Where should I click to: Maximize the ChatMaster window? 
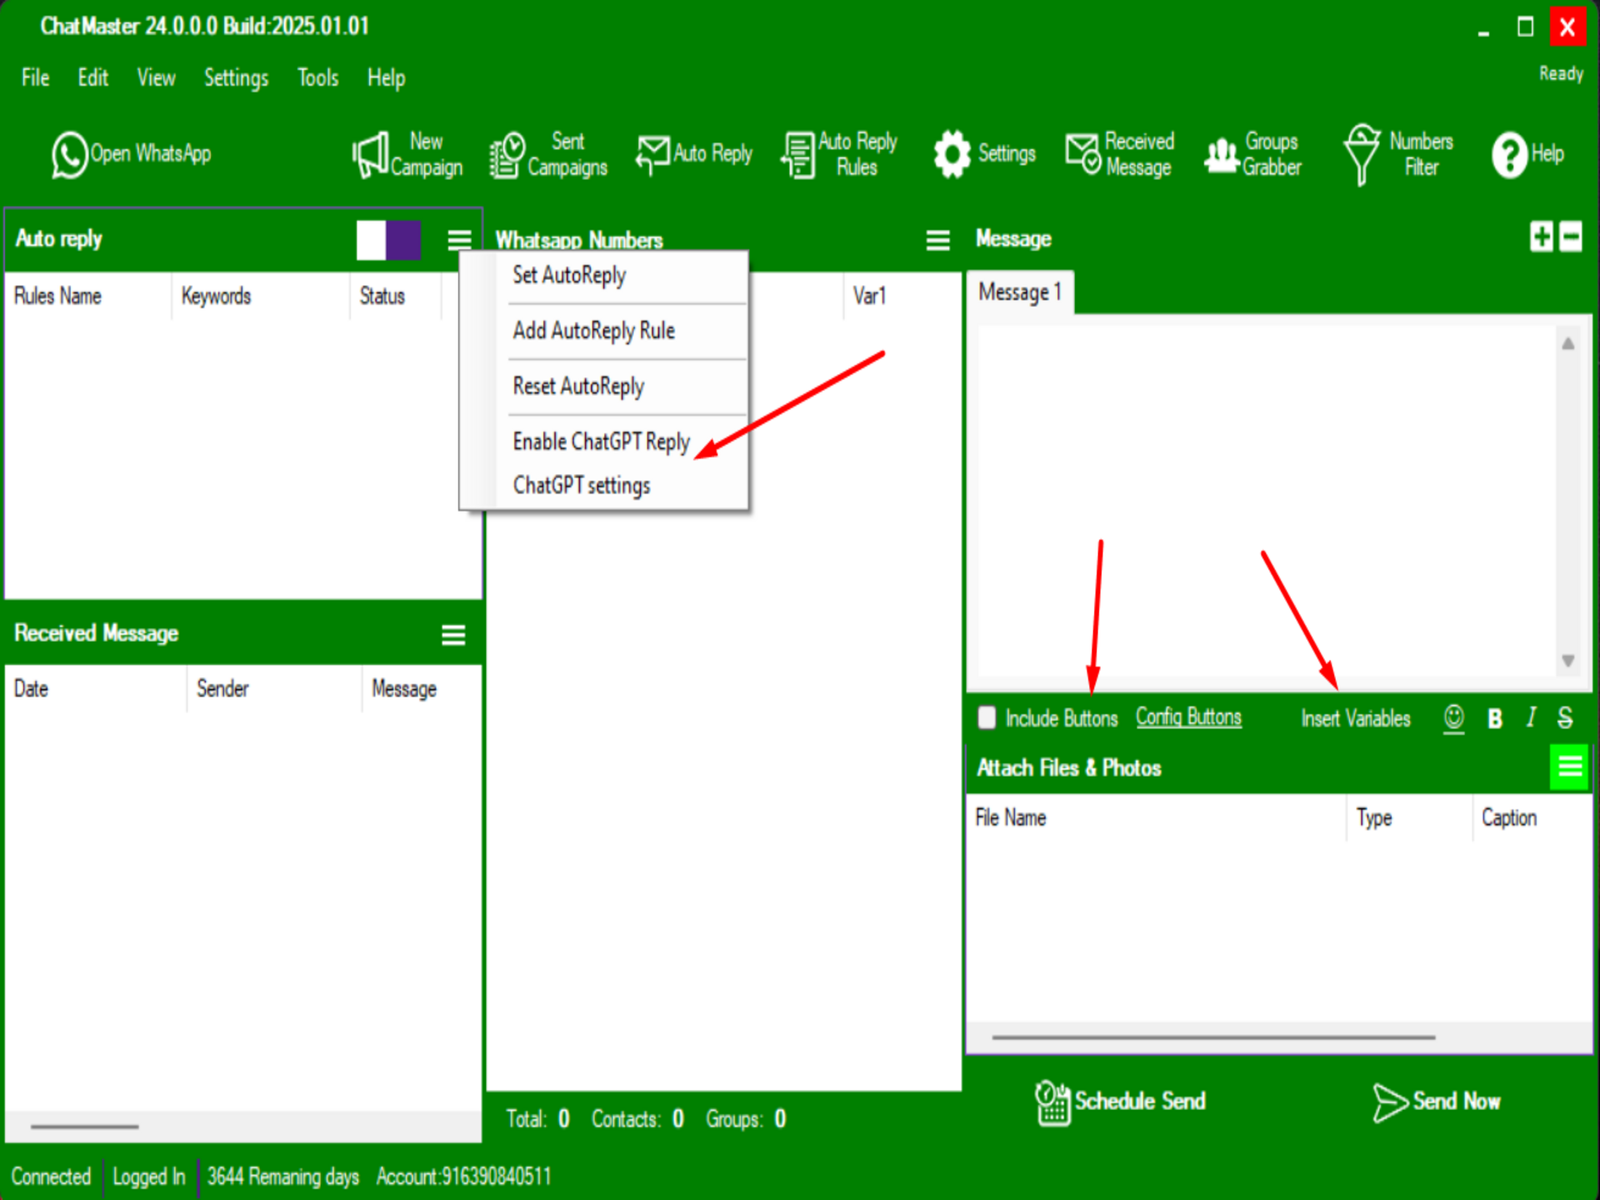point(1525,27)
